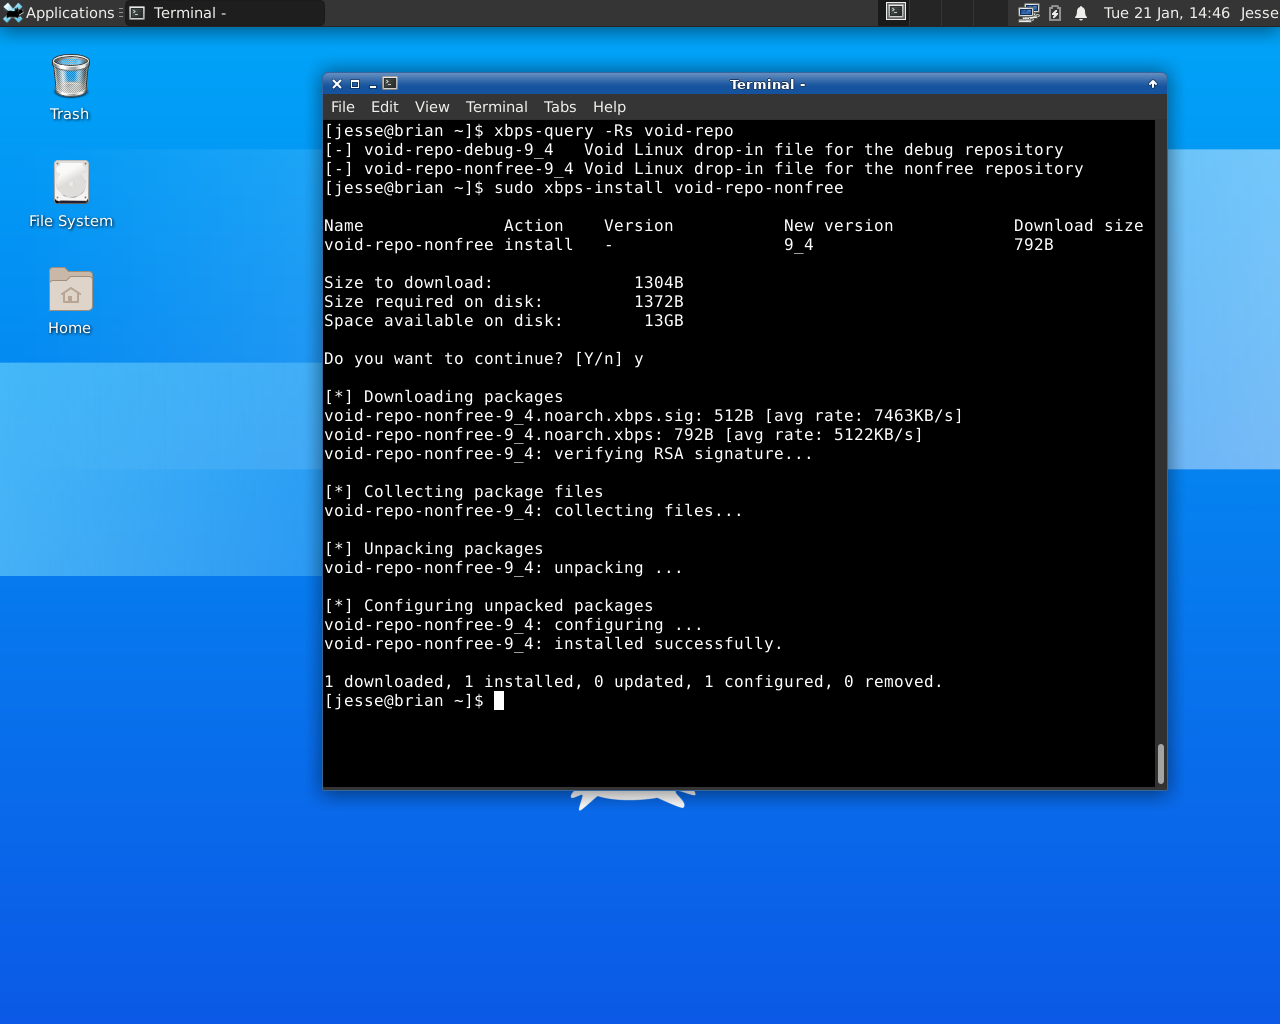Click '1 downloaded, 1 installed' summary line

(634, 682)
